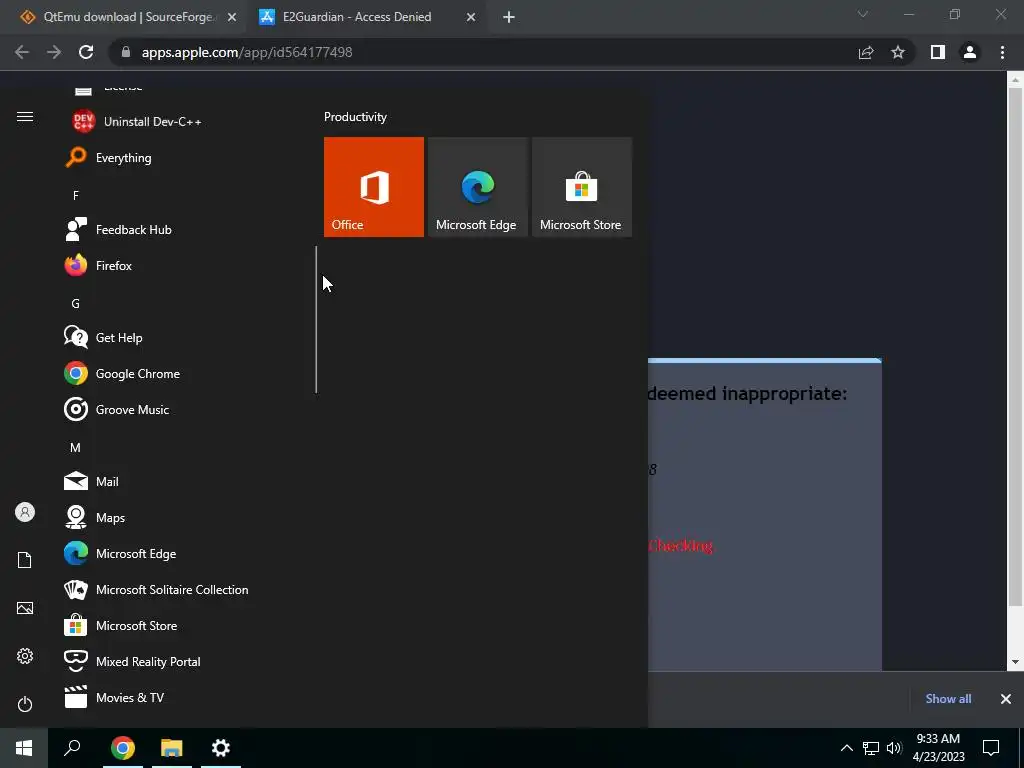Toggle Chrome side panel
1024x768 pixels.
coord(938,52)
